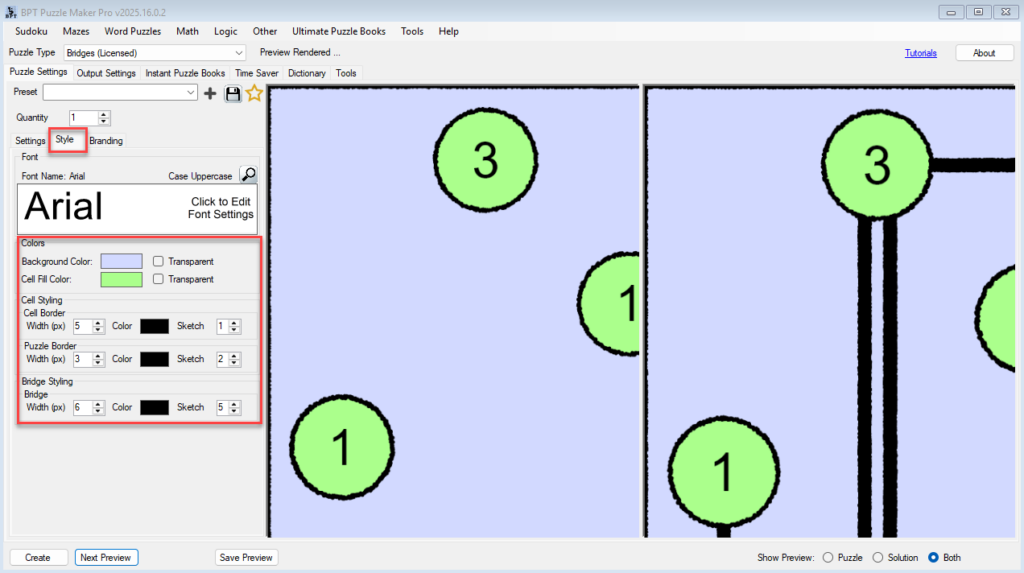
Task: Select the Solution preview radio button
Action: pyautogui.click(x=878, y=557)
